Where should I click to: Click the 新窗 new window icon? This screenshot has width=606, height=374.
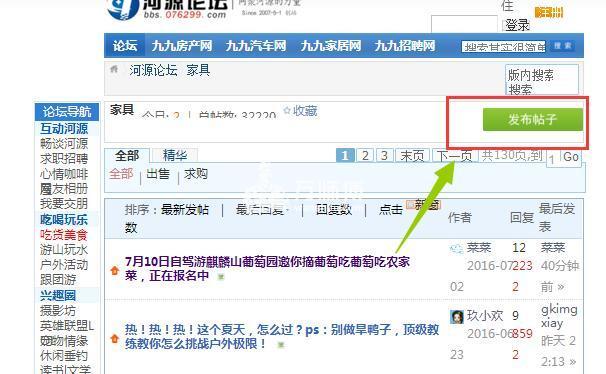coord(424,204)
